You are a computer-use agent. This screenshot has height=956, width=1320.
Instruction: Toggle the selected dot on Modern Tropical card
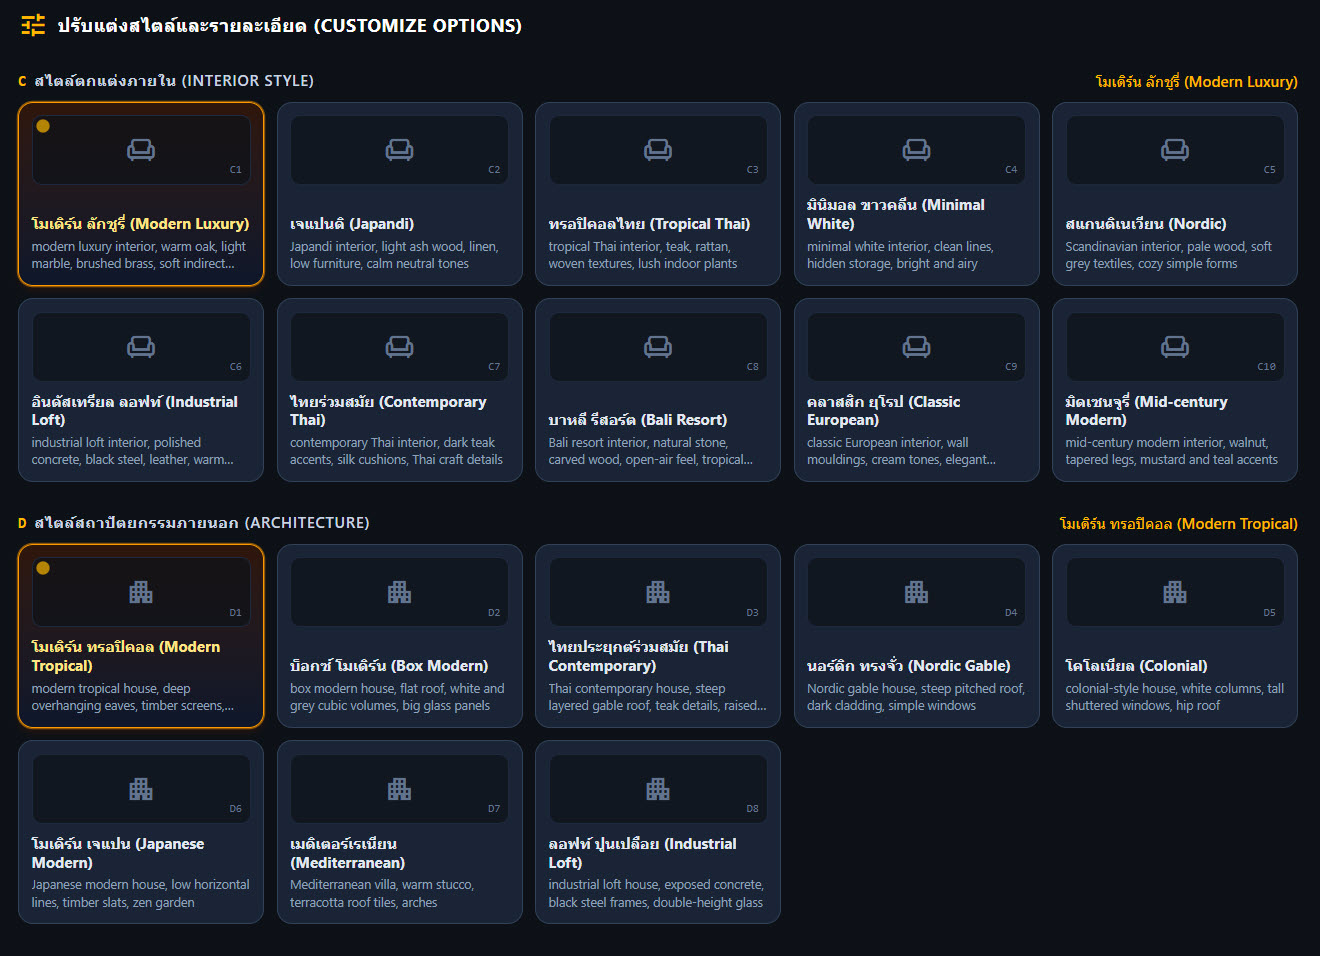(x=43, y=568)
